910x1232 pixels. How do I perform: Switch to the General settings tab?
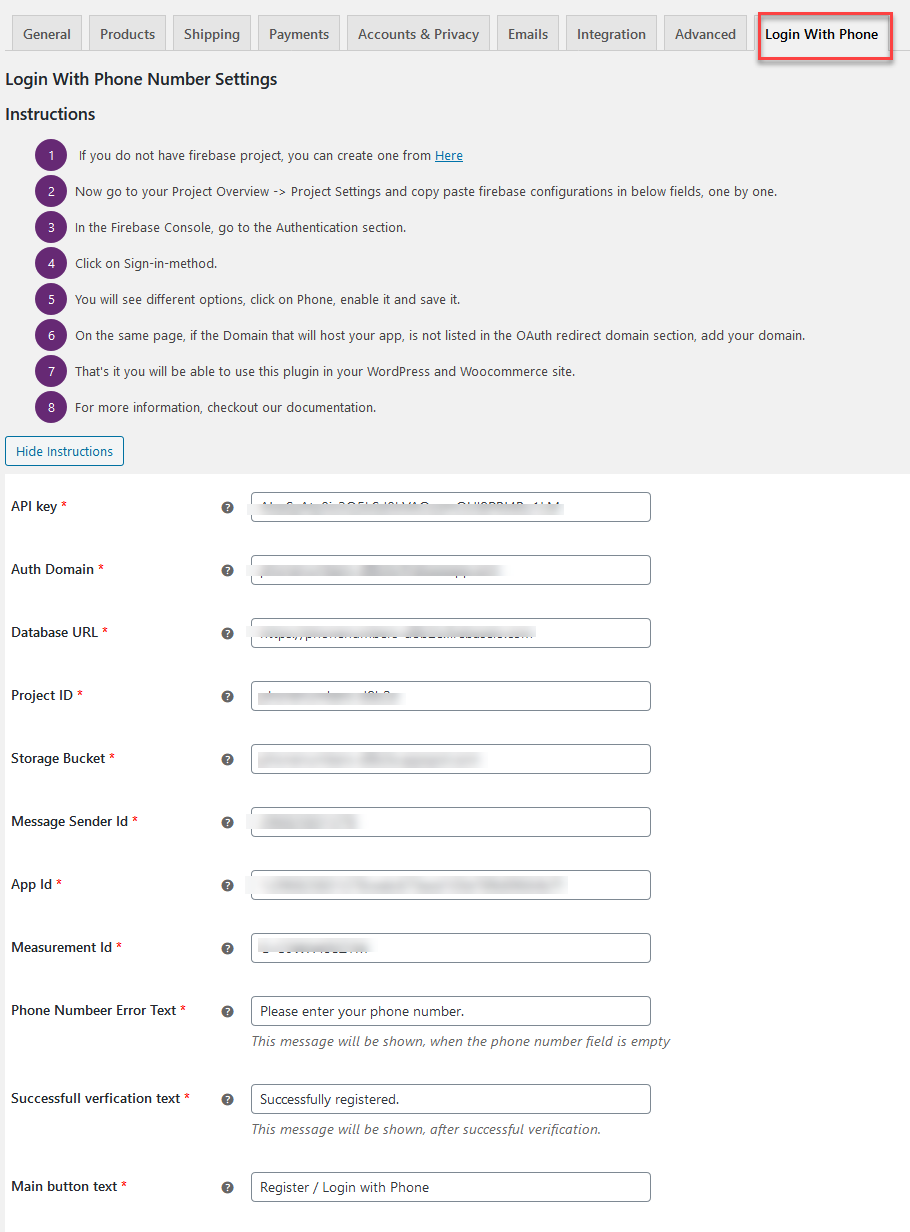46,33
